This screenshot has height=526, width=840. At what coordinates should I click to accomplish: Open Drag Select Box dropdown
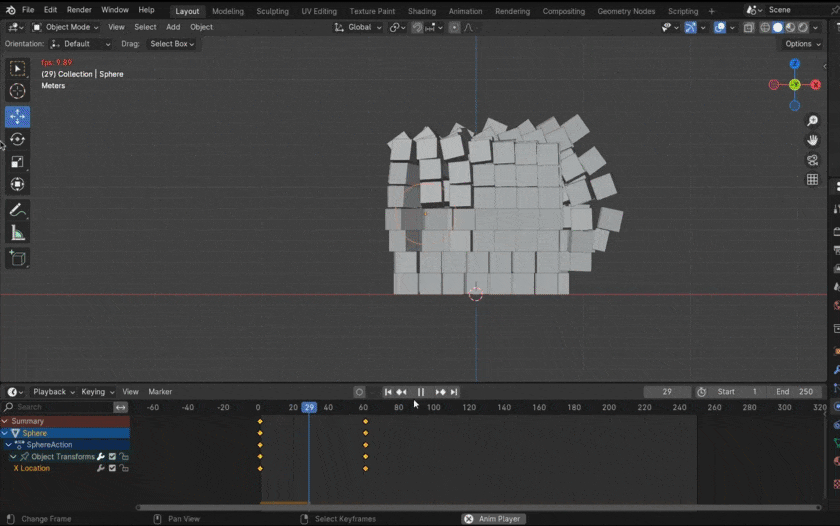[x=171, y=44]
